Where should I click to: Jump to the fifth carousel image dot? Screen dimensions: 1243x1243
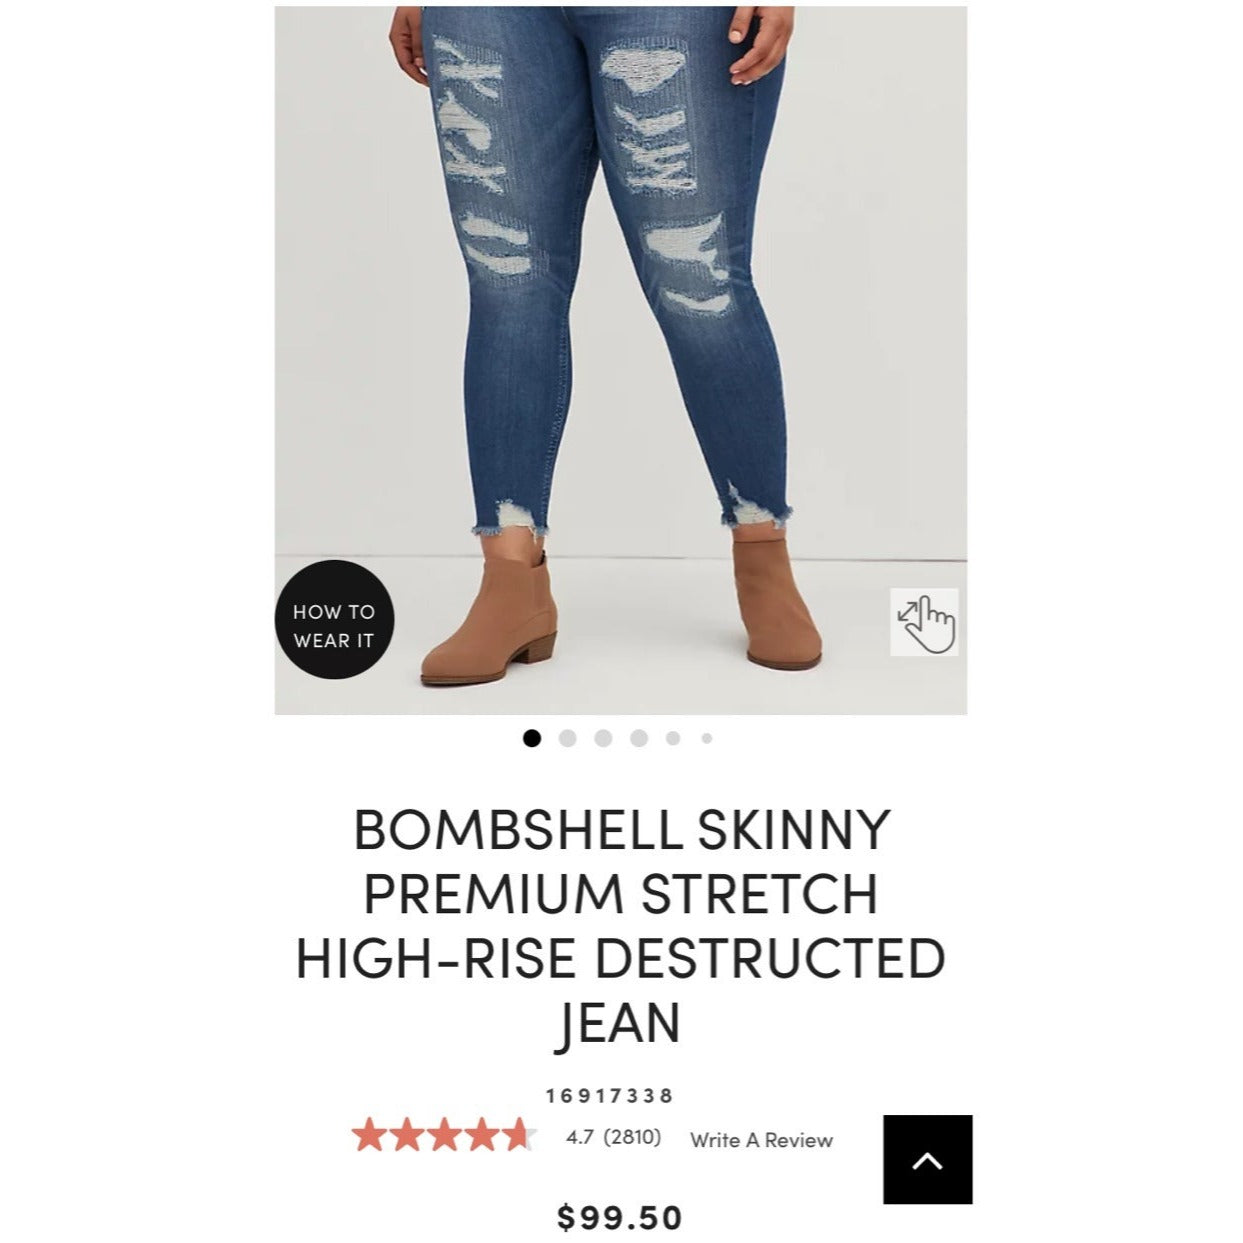673,738
